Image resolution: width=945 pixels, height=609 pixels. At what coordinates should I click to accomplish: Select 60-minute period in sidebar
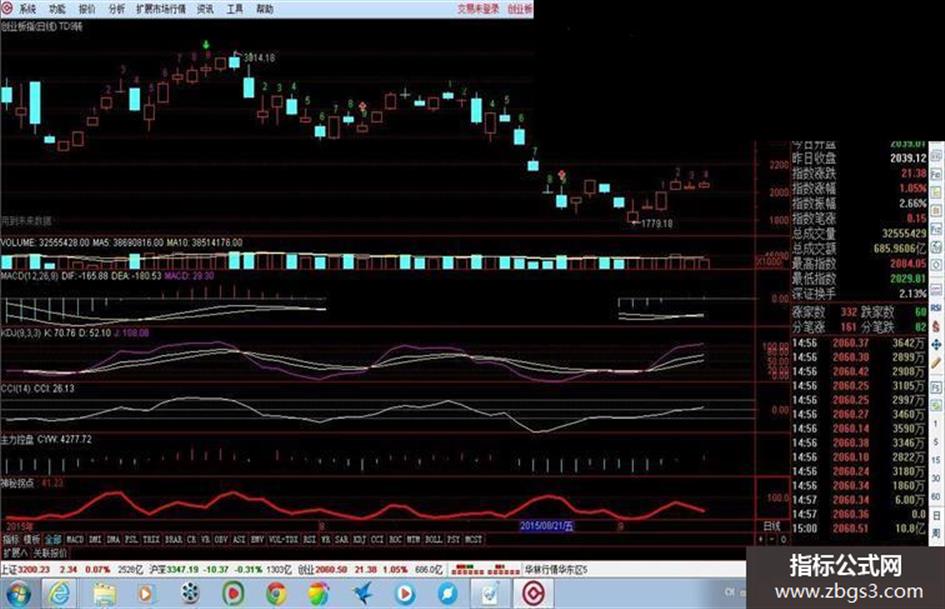[936, 496]
